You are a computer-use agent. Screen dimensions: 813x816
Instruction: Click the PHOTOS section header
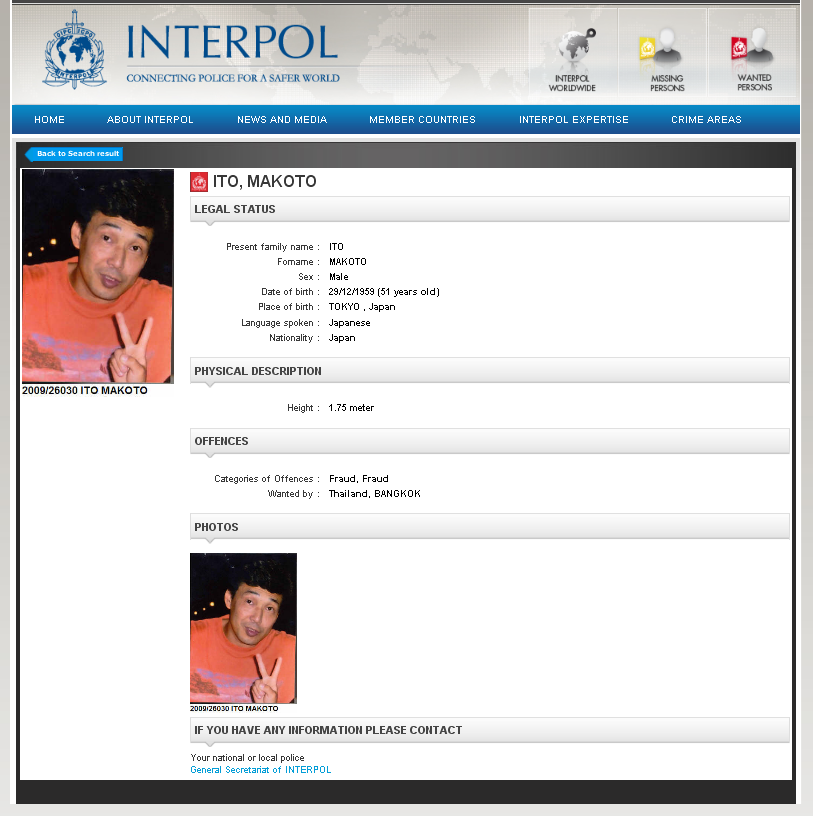(489, 527)
